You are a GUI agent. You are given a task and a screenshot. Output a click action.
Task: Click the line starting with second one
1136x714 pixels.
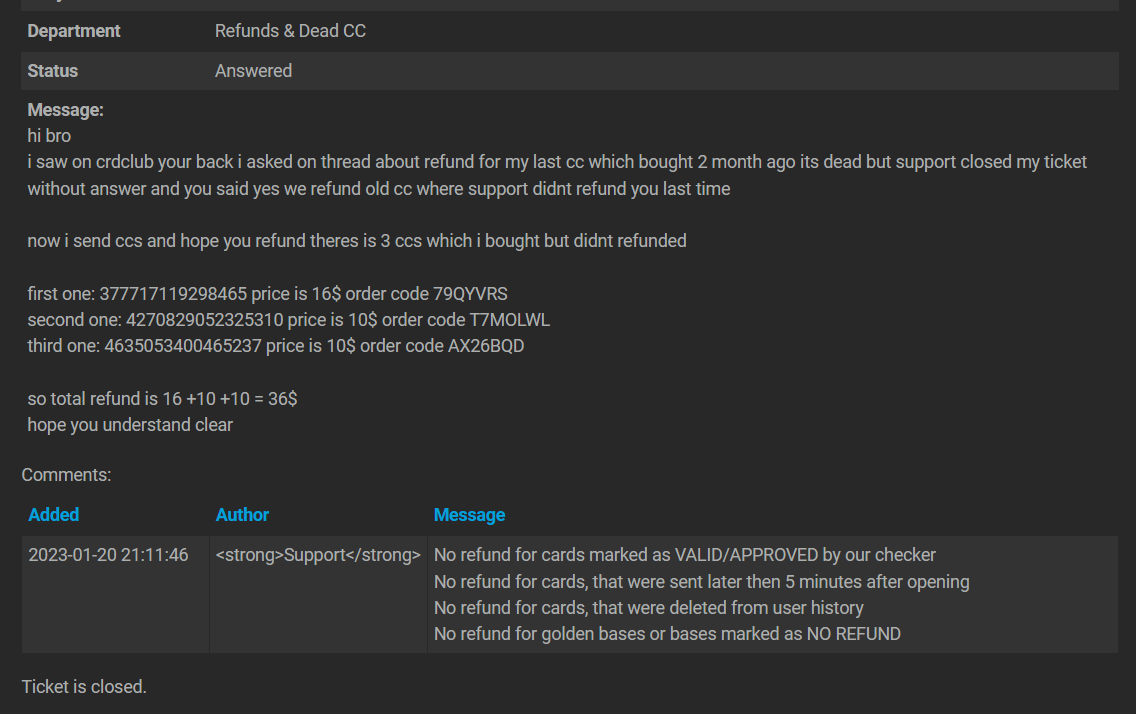click(x=288, y=320)
